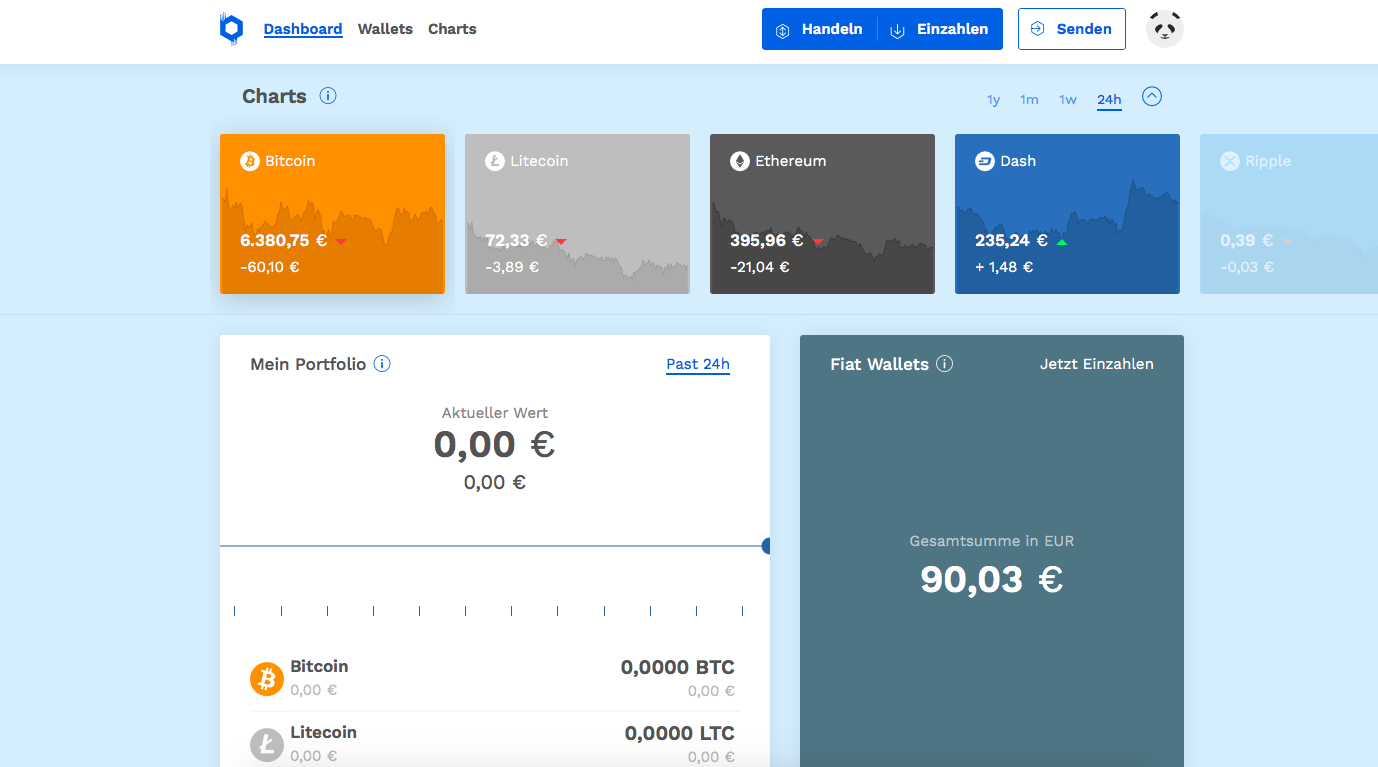The height and width of the screenshot is (767, 1378).
Task: Click the info icon next to Fiat Wallets
Action: 945,364
